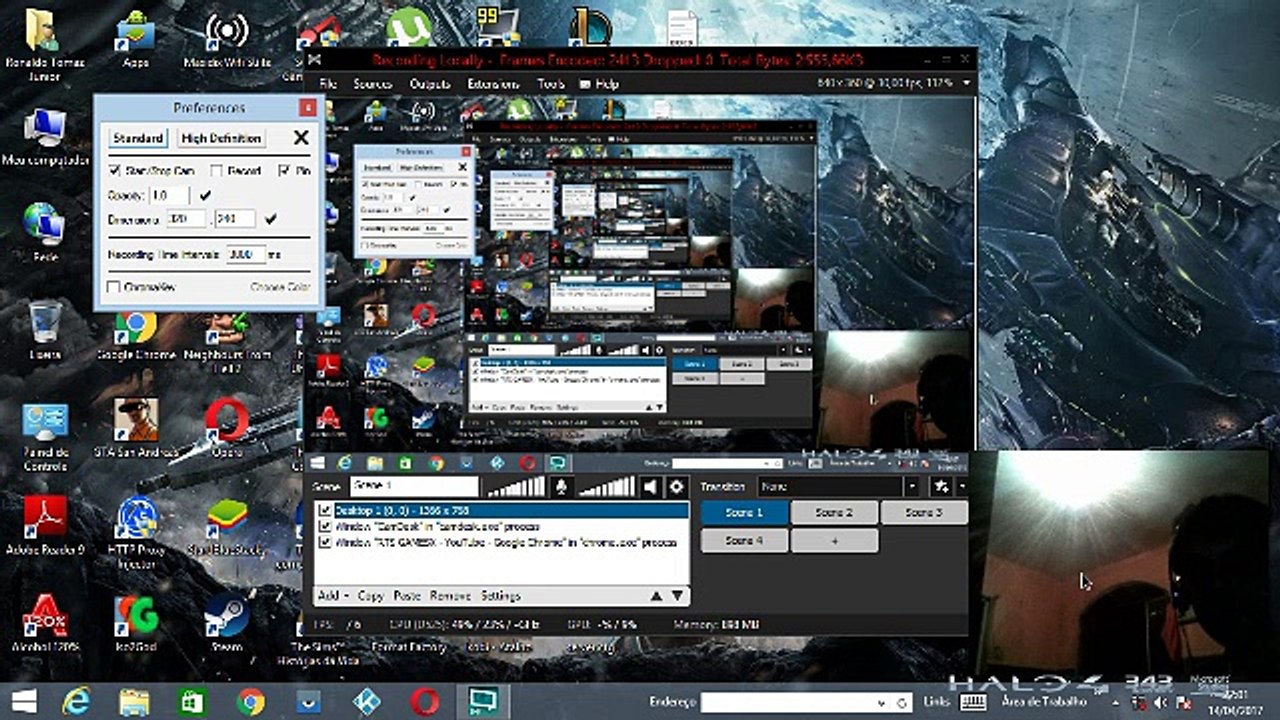Switch to Scene 2
The height and width of the screenshot is (720, 1280).
[834, 512]
